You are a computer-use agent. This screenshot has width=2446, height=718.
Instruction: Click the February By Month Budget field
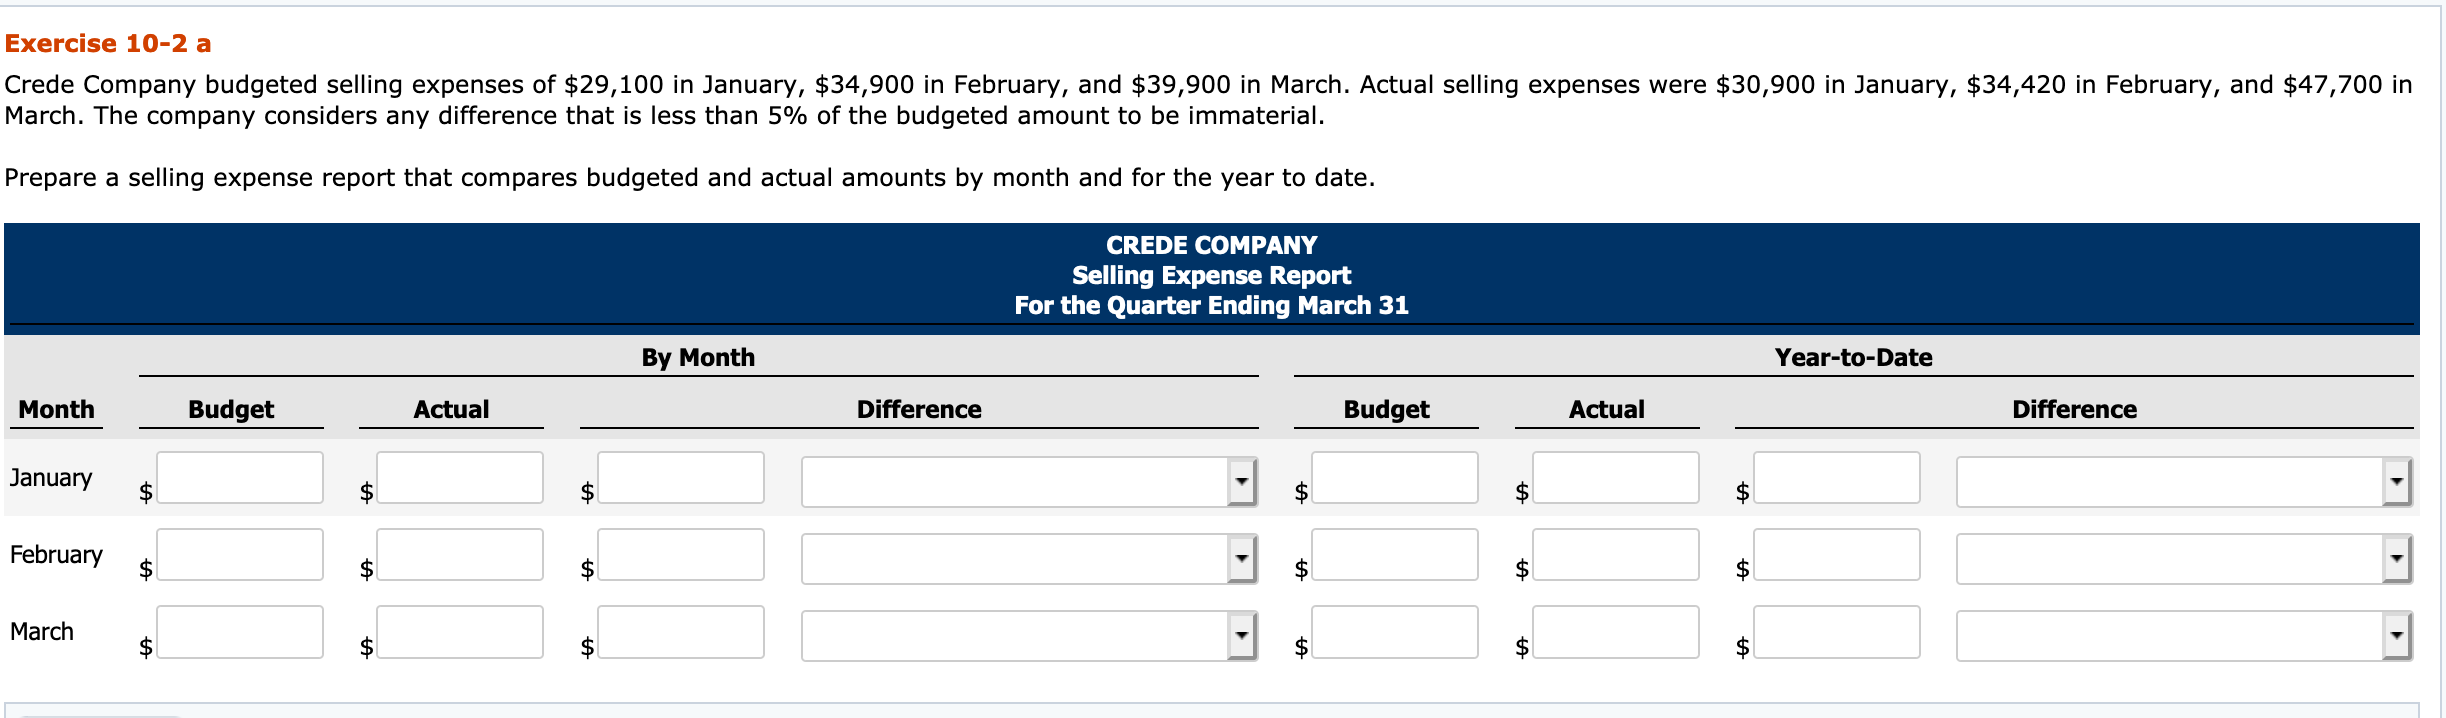pyautogui.click(x=240, y=554)
